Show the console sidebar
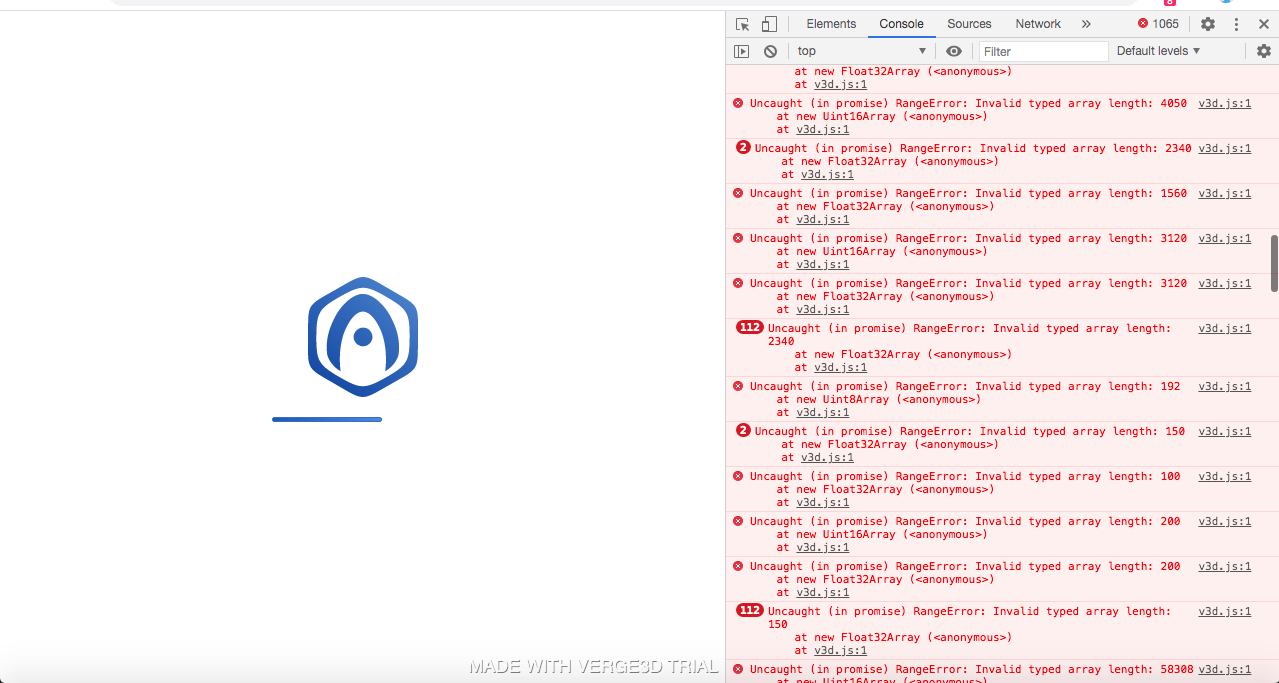Viewport: 1279px width, 683px height. tap(741, 51)
